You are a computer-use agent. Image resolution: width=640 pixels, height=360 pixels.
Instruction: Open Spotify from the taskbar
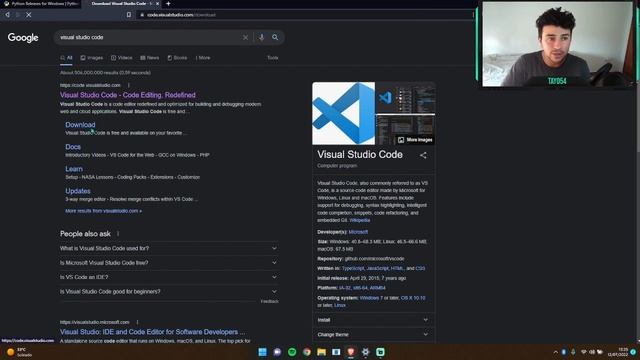[292, 352]
